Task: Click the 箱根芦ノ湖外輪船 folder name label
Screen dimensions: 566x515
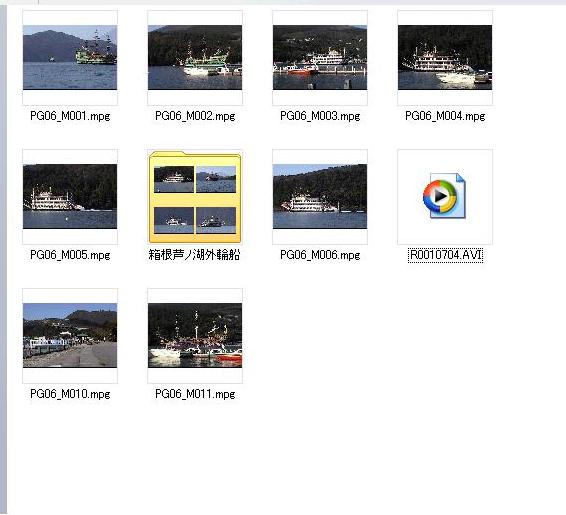Action: click(195, 255)
